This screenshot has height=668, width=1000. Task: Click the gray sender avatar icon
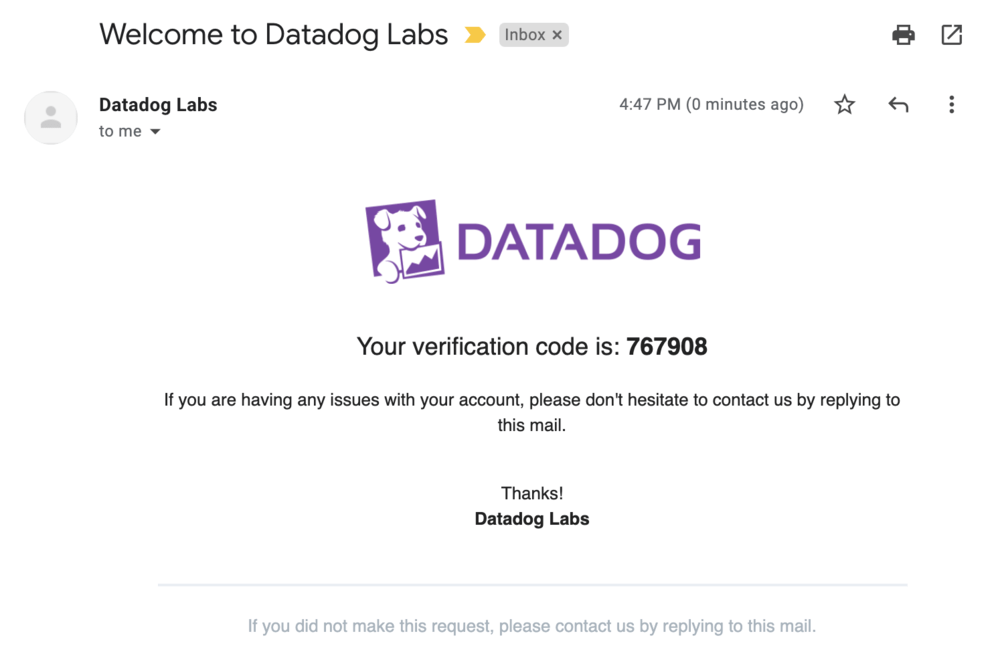pyautogui.click(x=51, y=117)
